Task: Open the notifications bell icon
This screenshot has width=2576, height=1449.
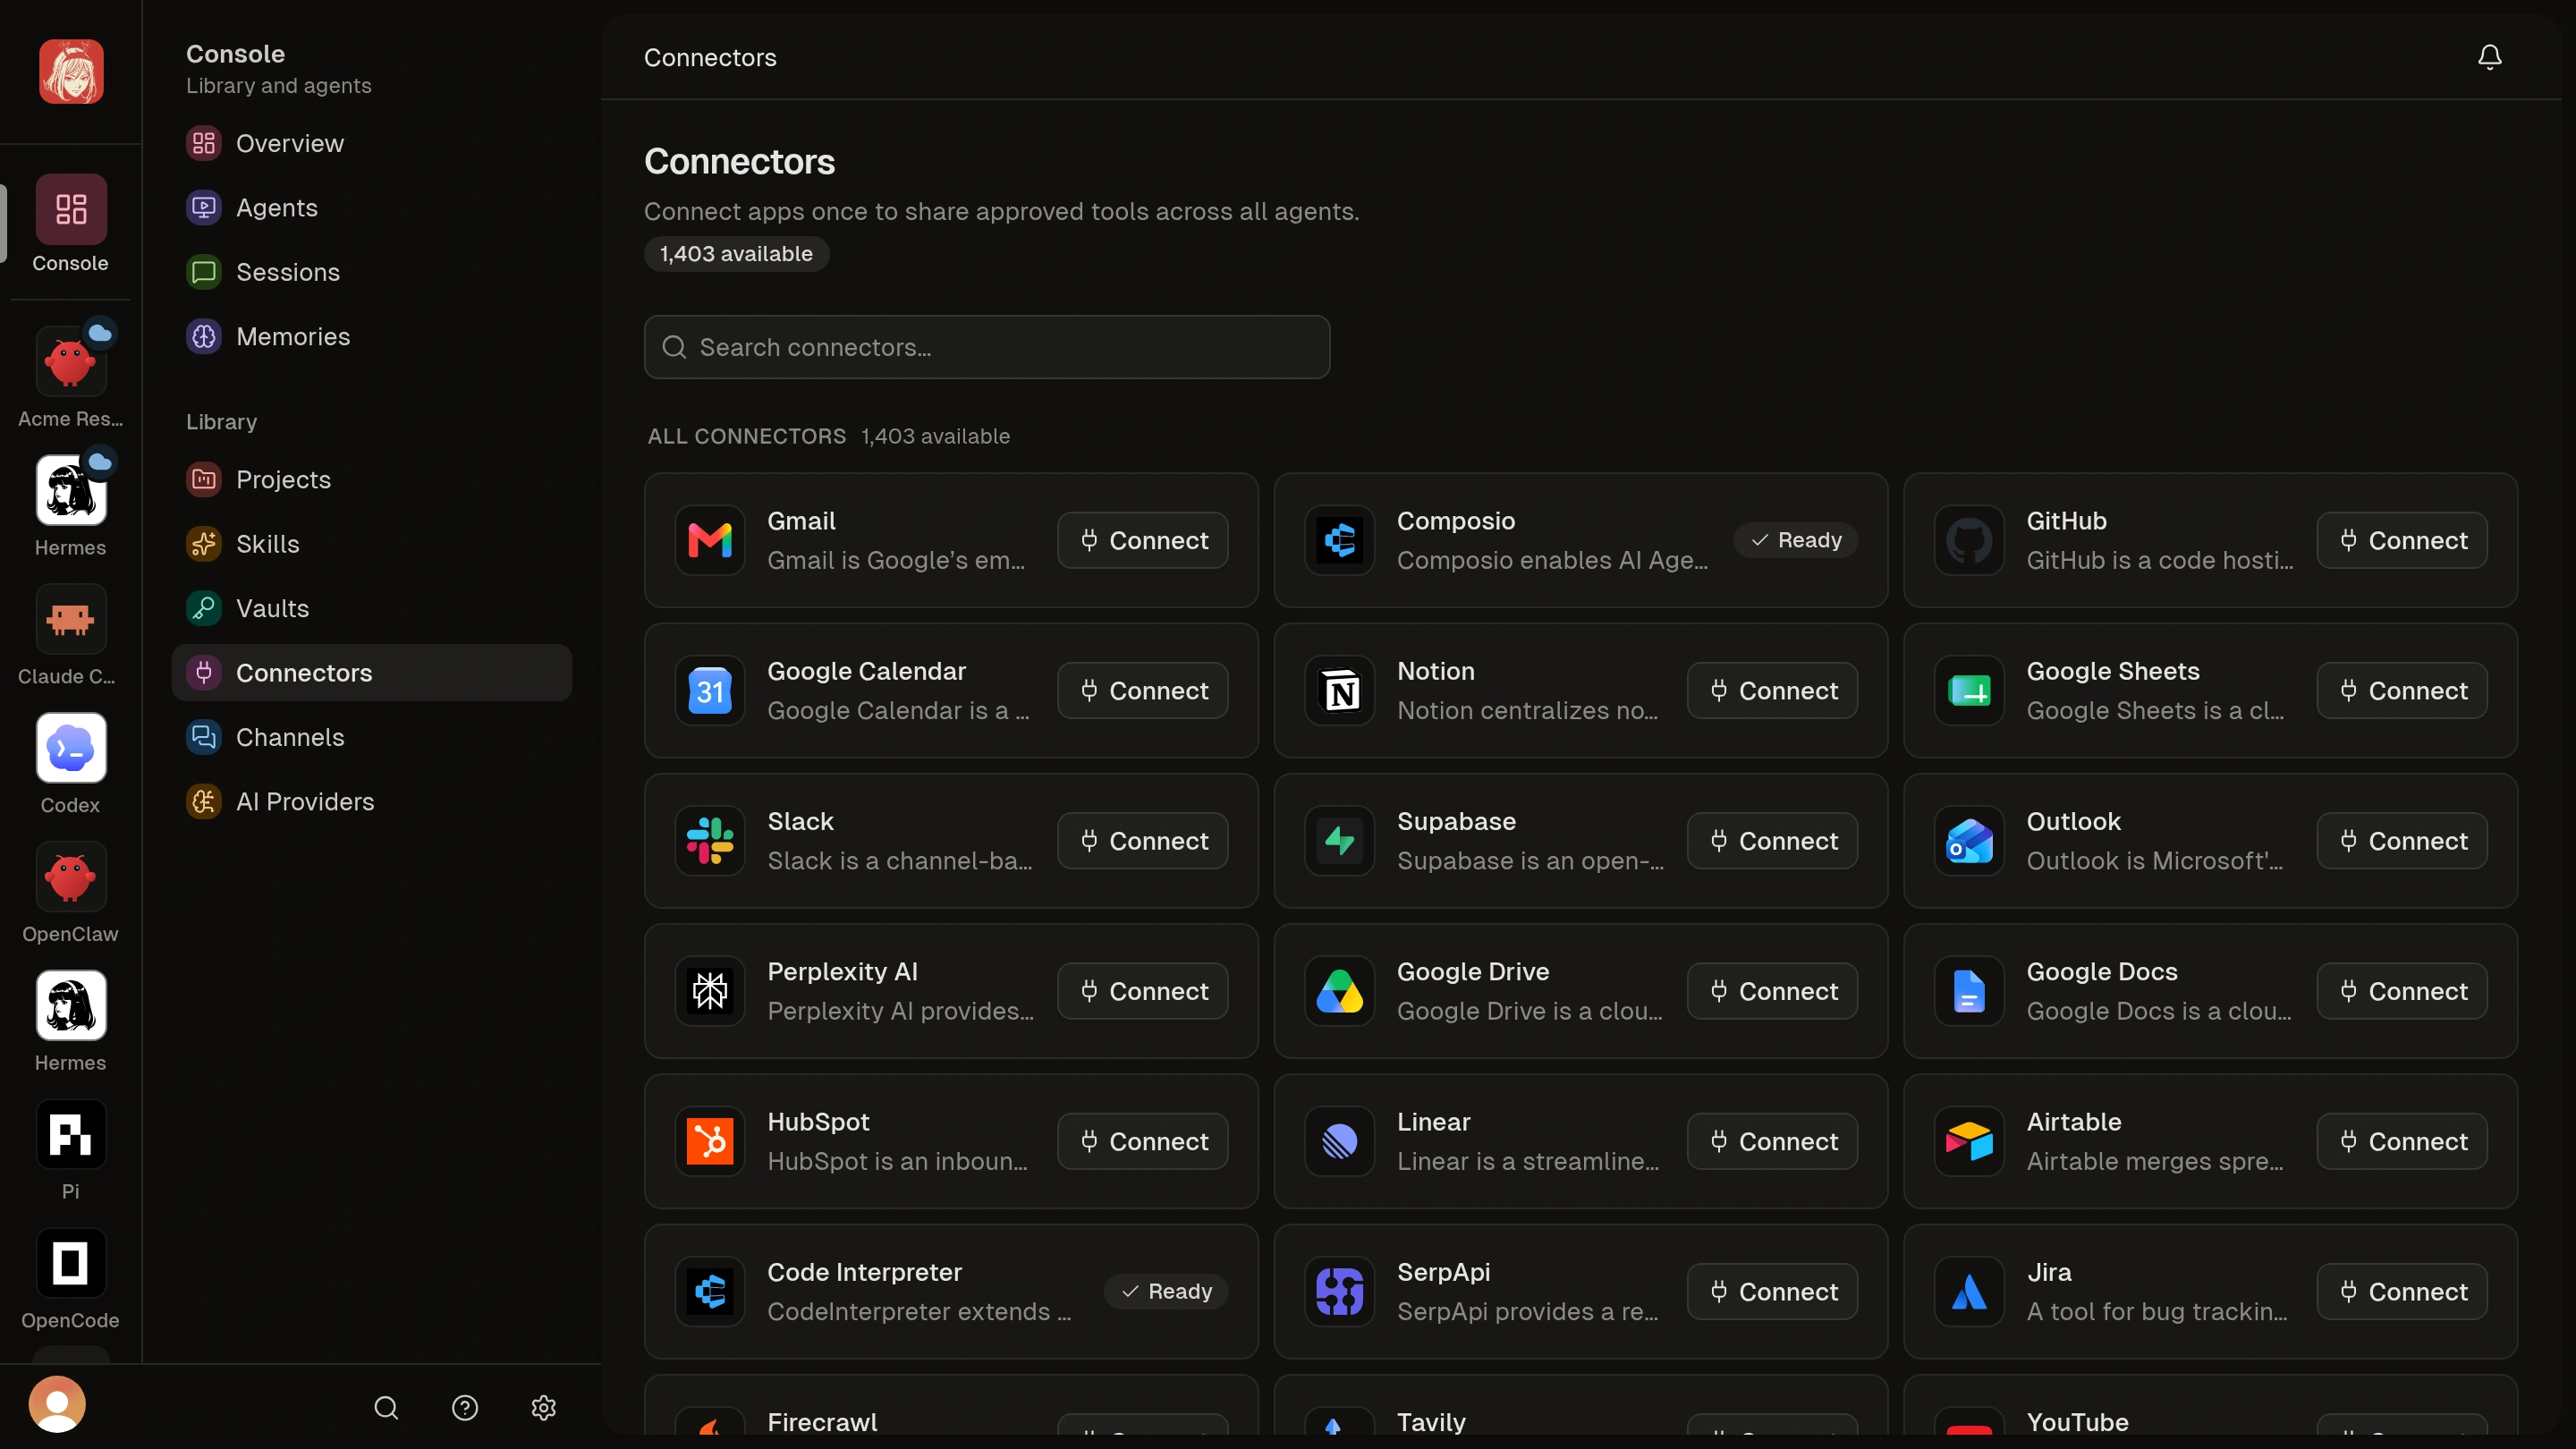Action: pos(2489,57)
